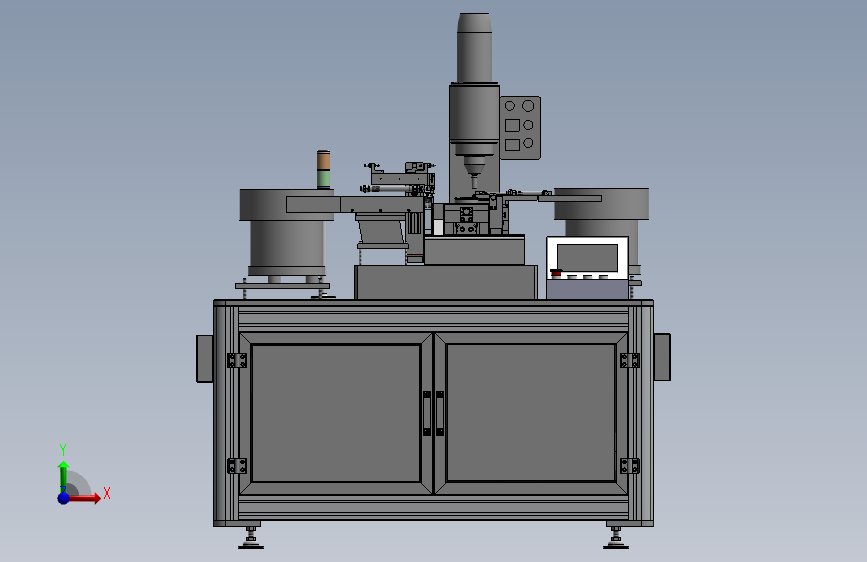This screenshot has width=867, height=562.
Task: Select the red button on the HMI box
Action: click(556, 273)
